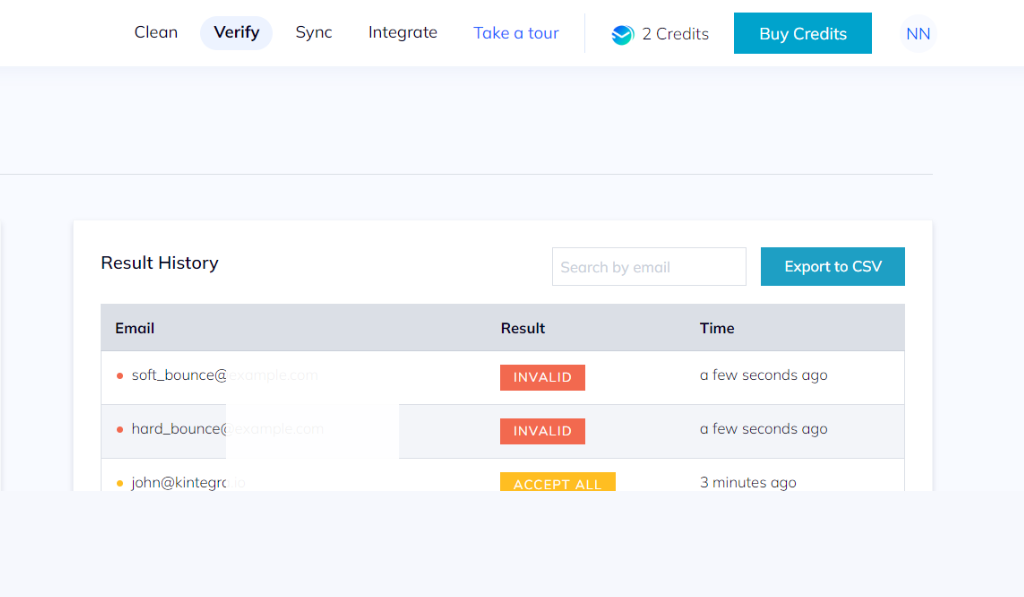Click the Buy Credits button

pyautogui.click(x=803, y=33)
